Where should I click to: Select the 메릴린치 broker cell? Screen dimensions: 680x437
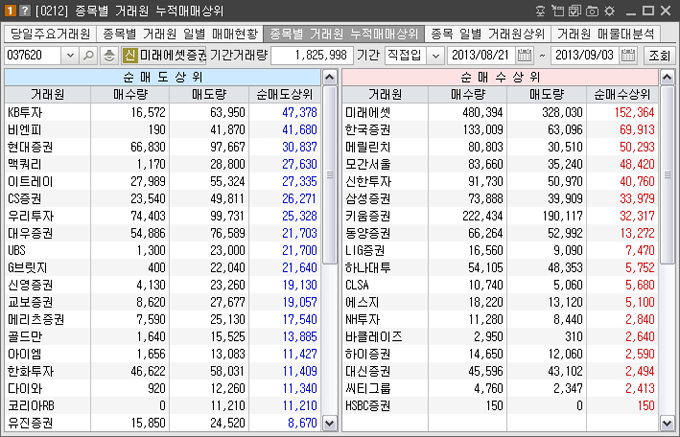[x=385, y=147]
